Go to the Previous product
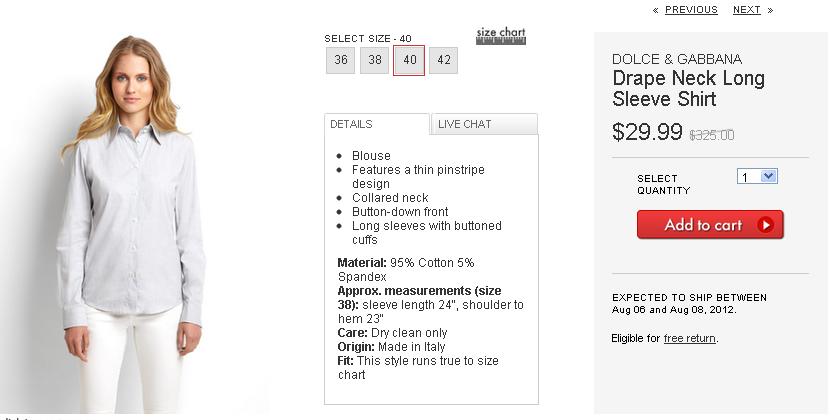The height and width of the screenshot is (420, 831). pos(691,10)
